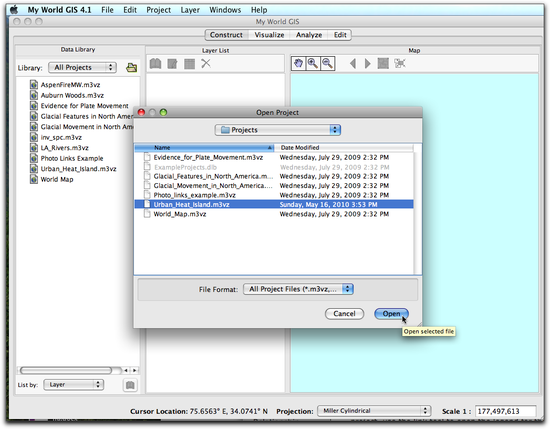Open the List by Layer dropdown
The image size is (550, 429).
[73, 385]
